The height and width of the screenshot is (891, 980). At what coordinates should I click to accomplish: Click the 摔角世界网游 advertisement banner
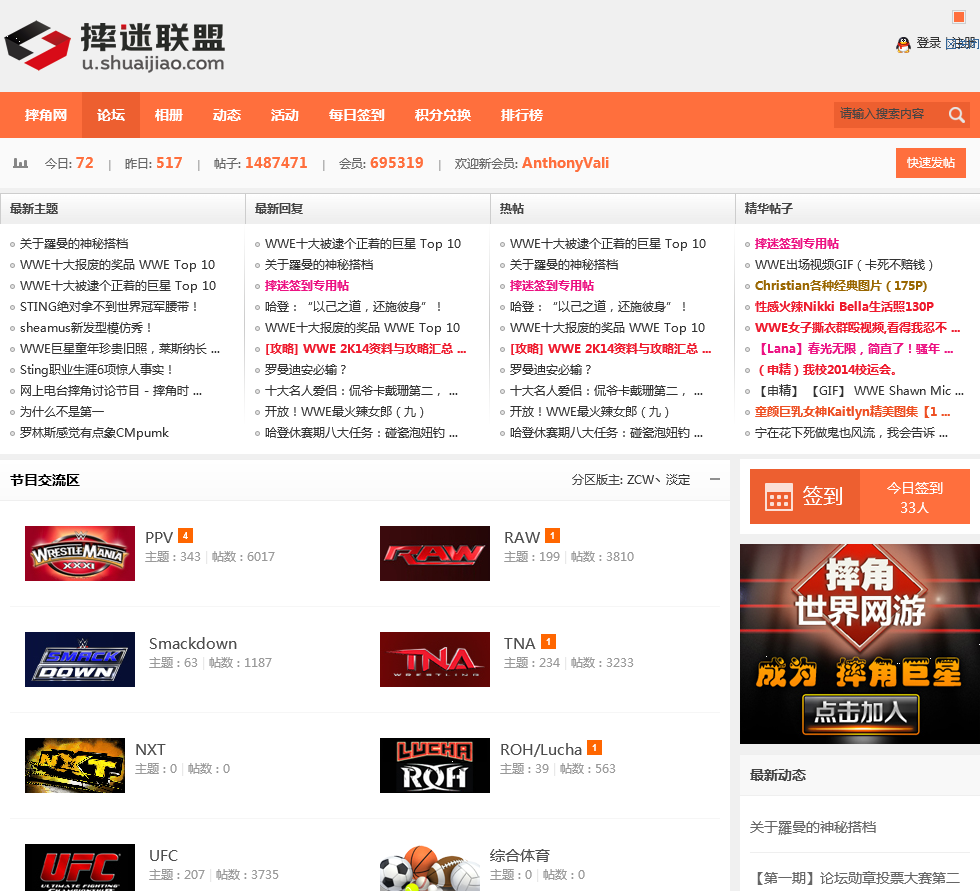(860, 644)
